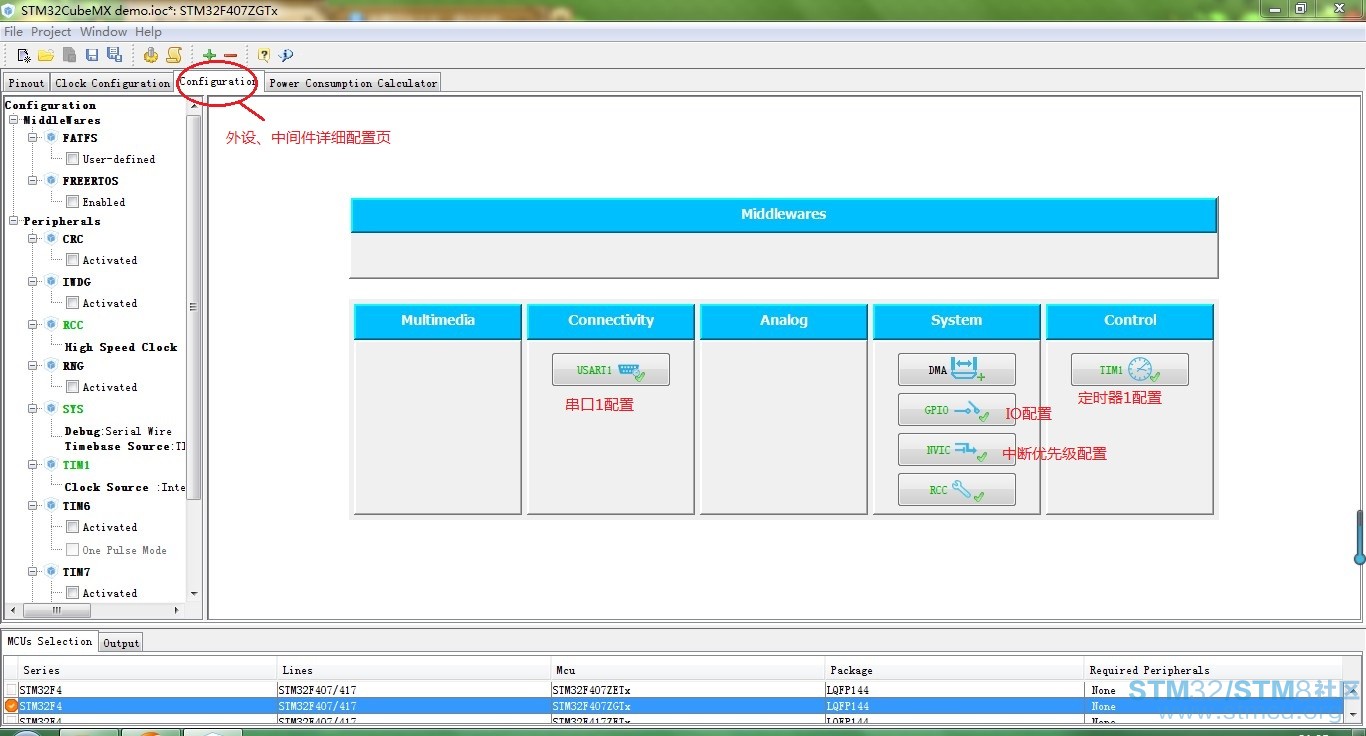This screenshot has width=1366, height=736.
Task: Collapse the FATFS tree node
Action: (33, 137)
